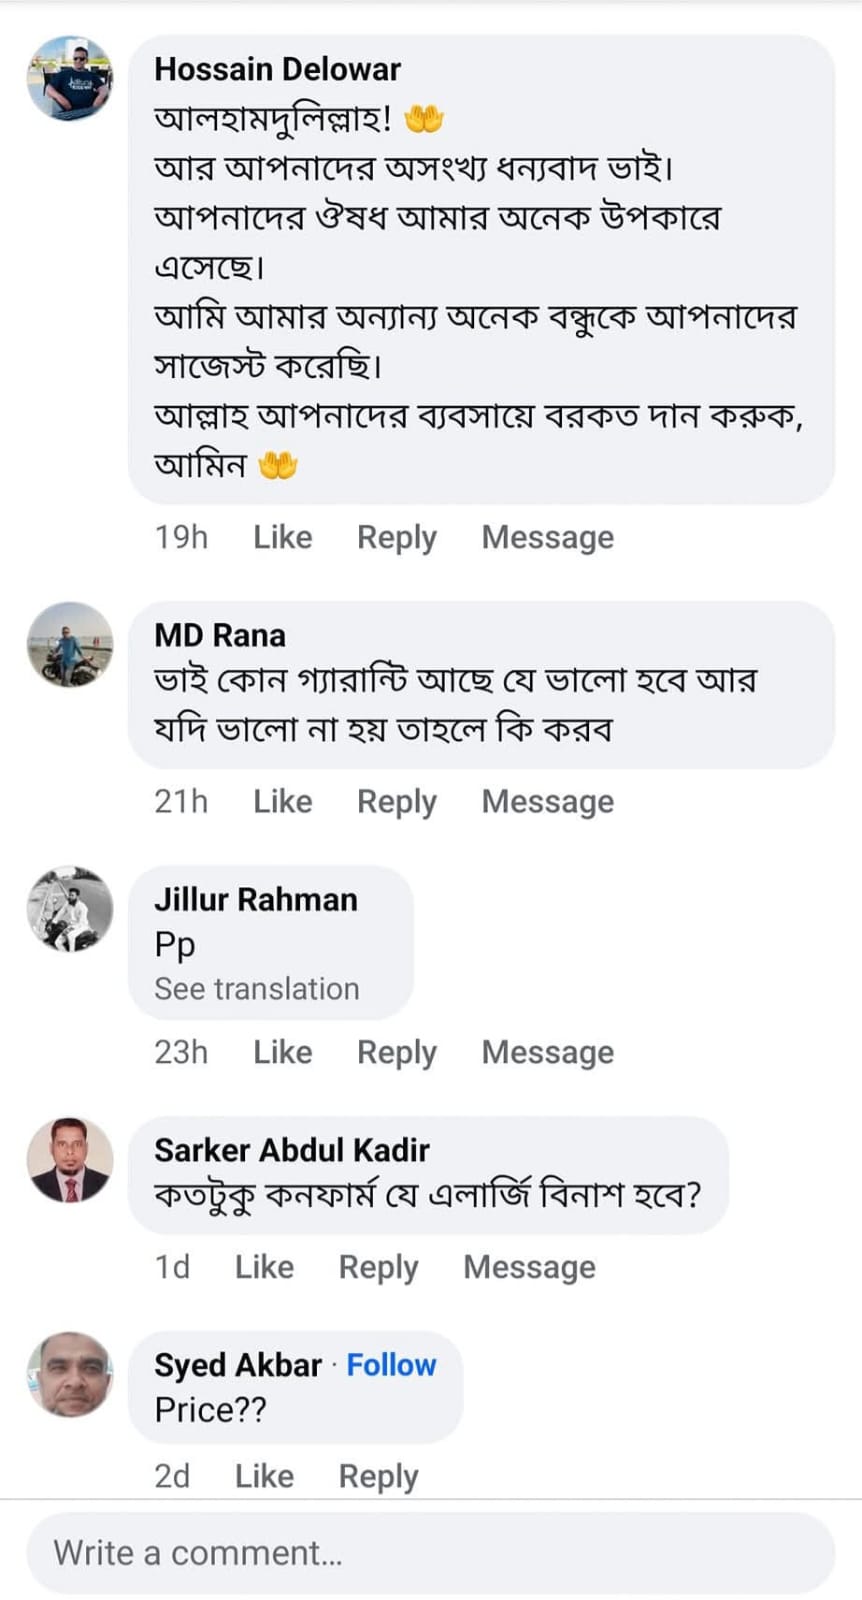Message MD Rana

[x=547, y=801]
